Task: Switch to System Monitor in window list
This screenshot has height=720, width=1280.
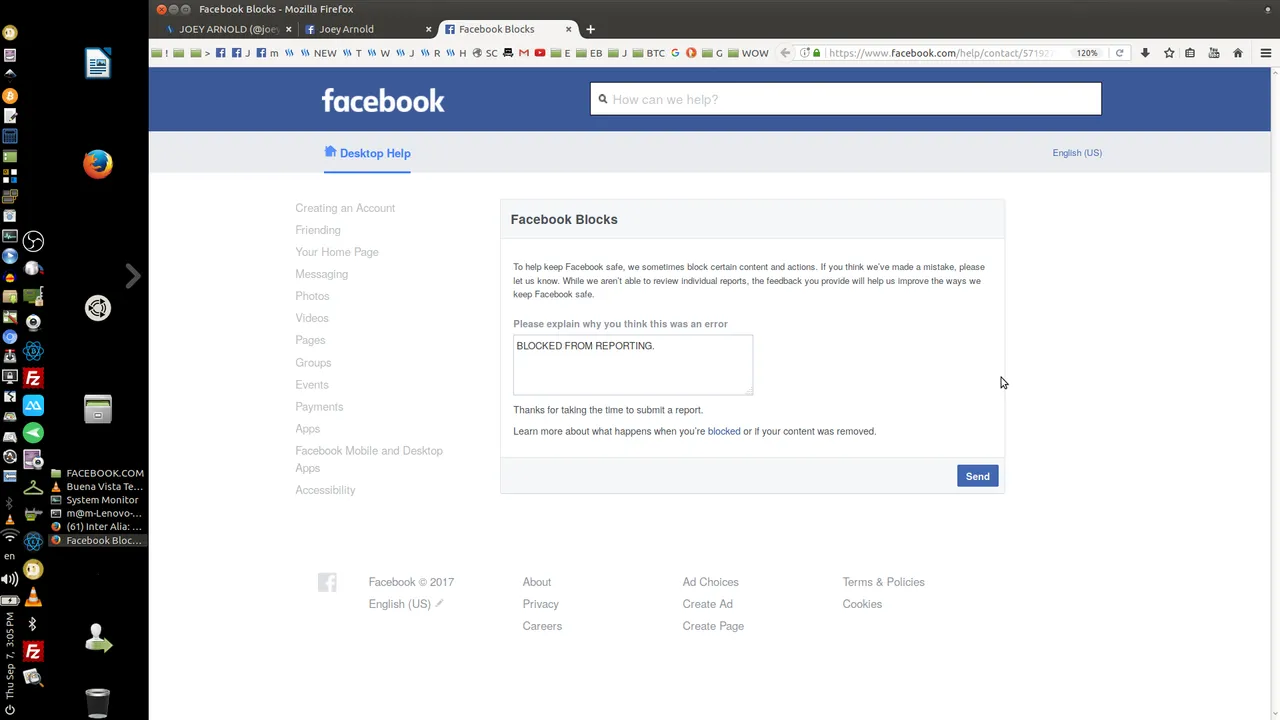Action: click(x=97, y=500)
